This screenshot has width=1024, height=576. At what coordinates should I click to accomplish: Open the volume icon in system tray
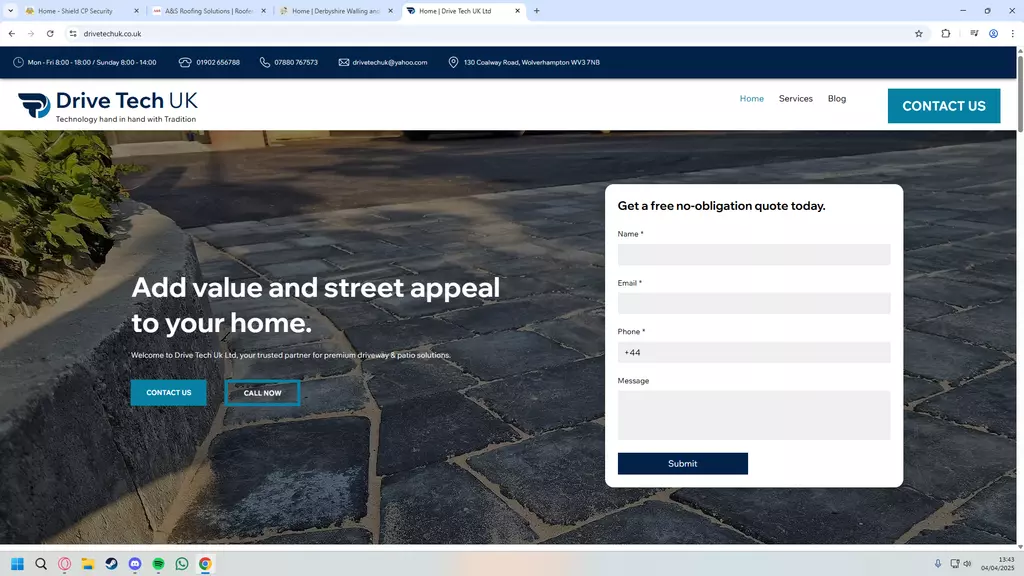967,564
